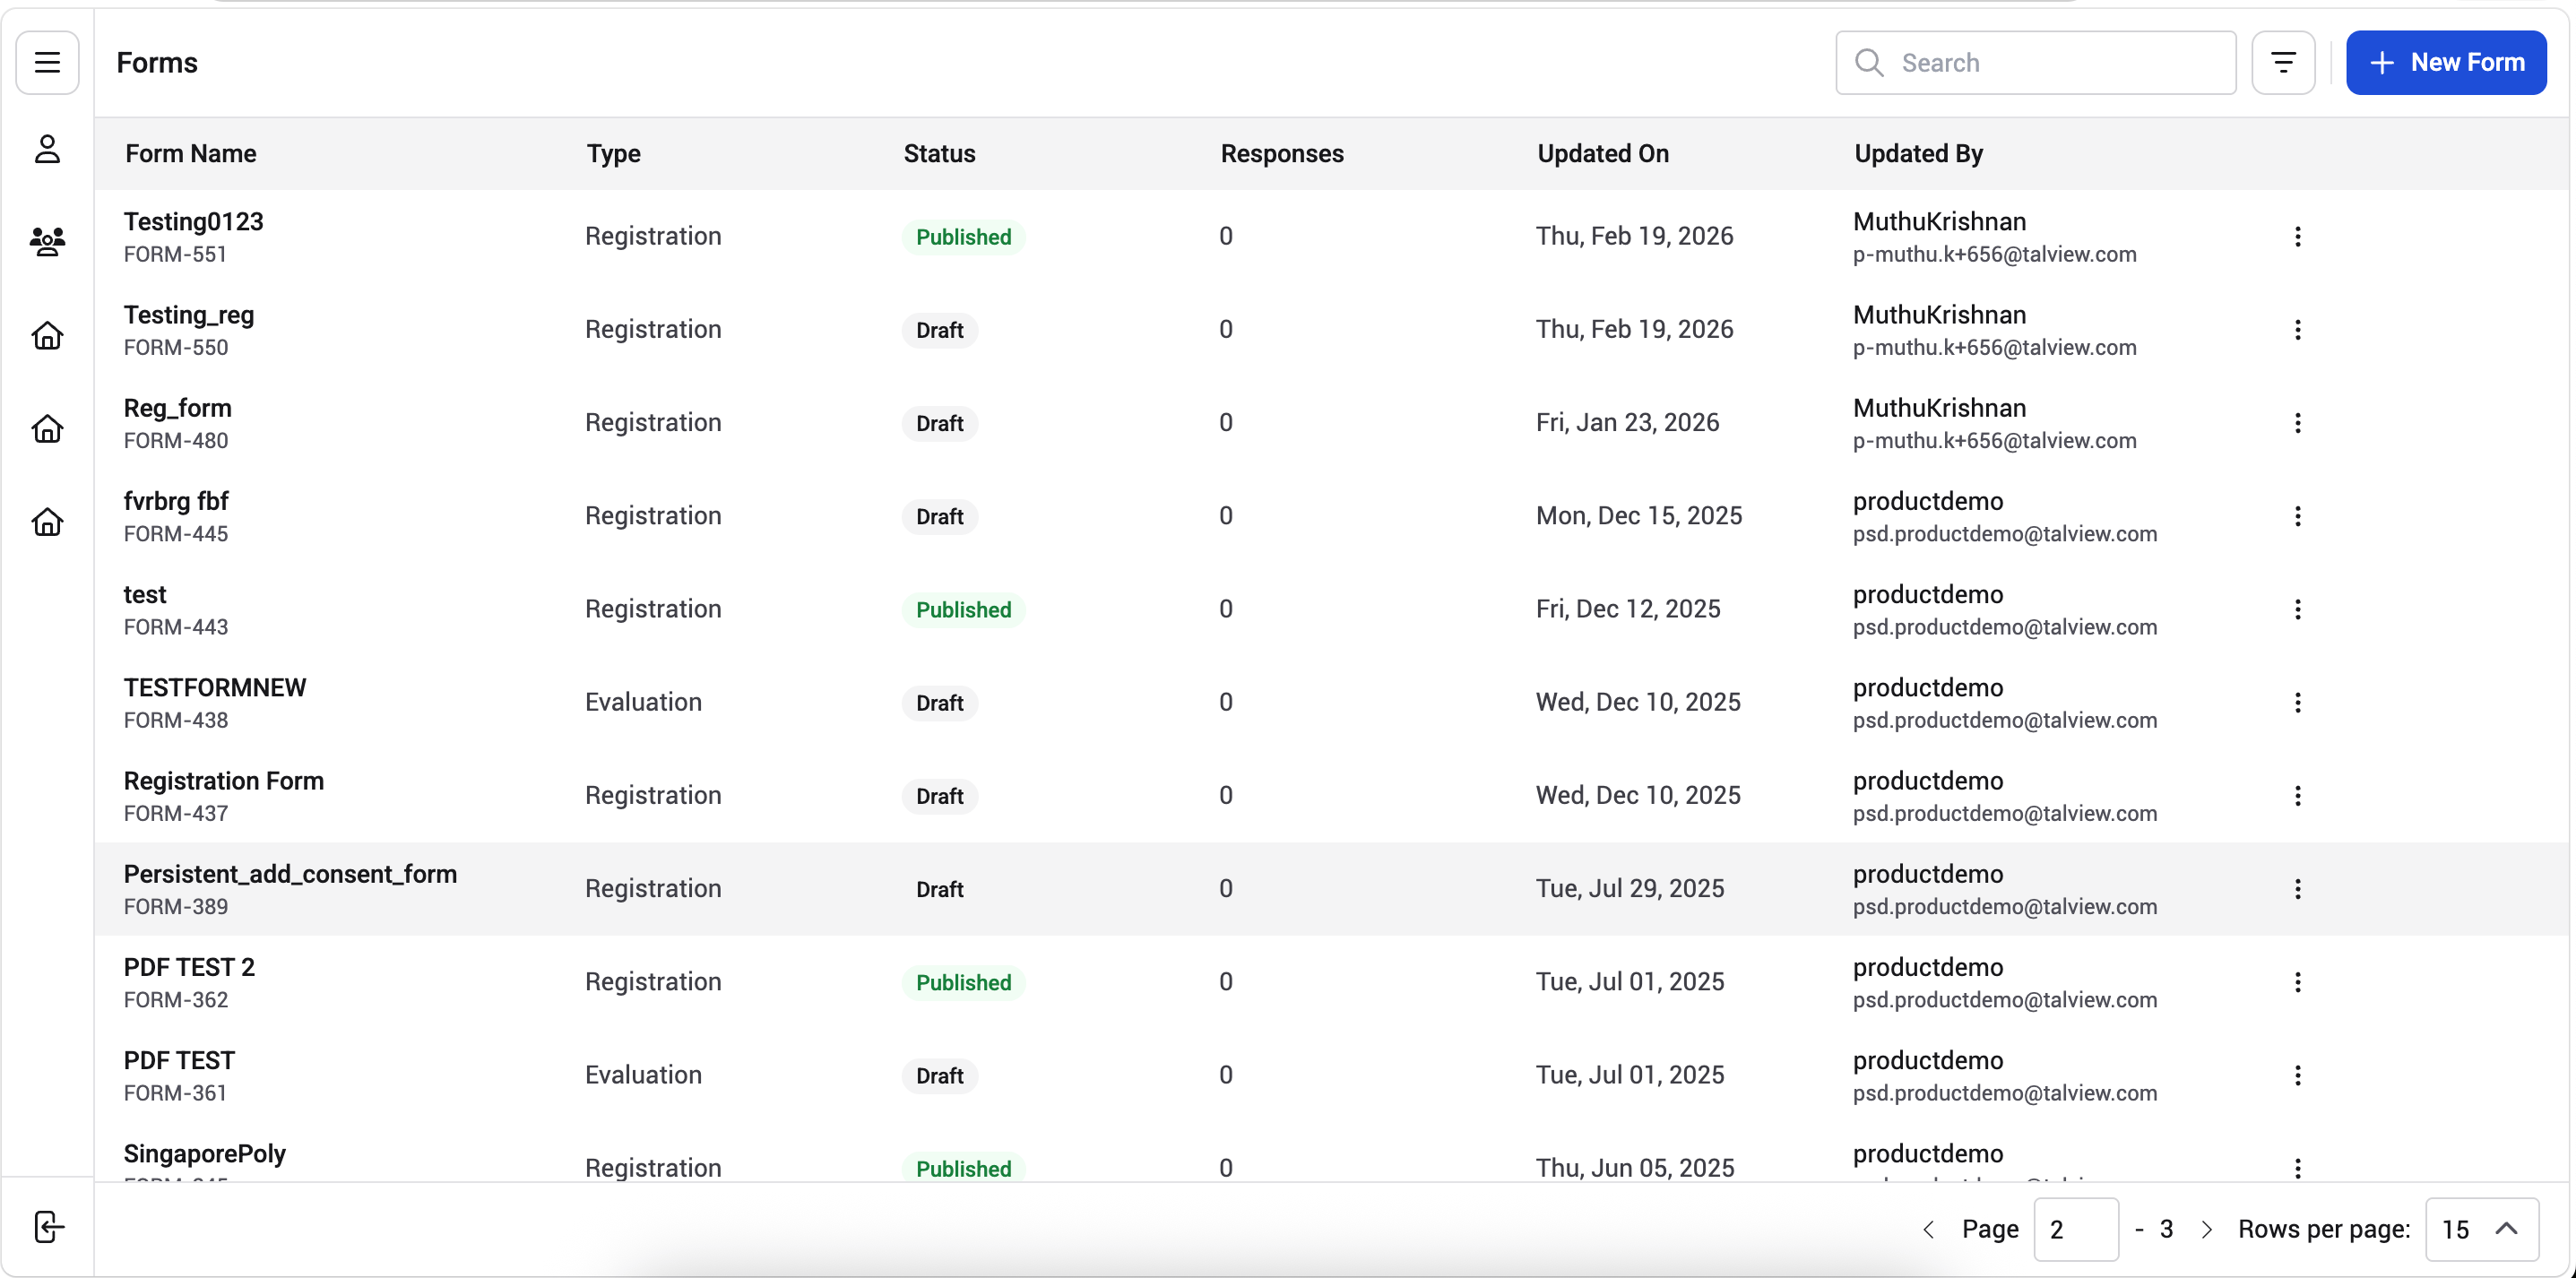The image size is (2576, 1278).
Task: Go to the next page arrow
Action: tap(2207, 1229)
